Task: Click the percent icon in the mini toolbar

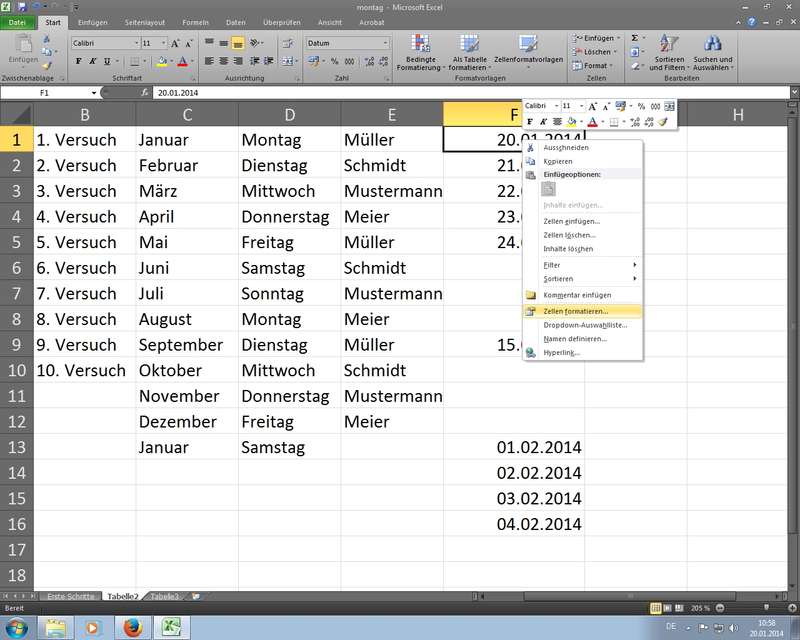Action: (x=641, y=106)
